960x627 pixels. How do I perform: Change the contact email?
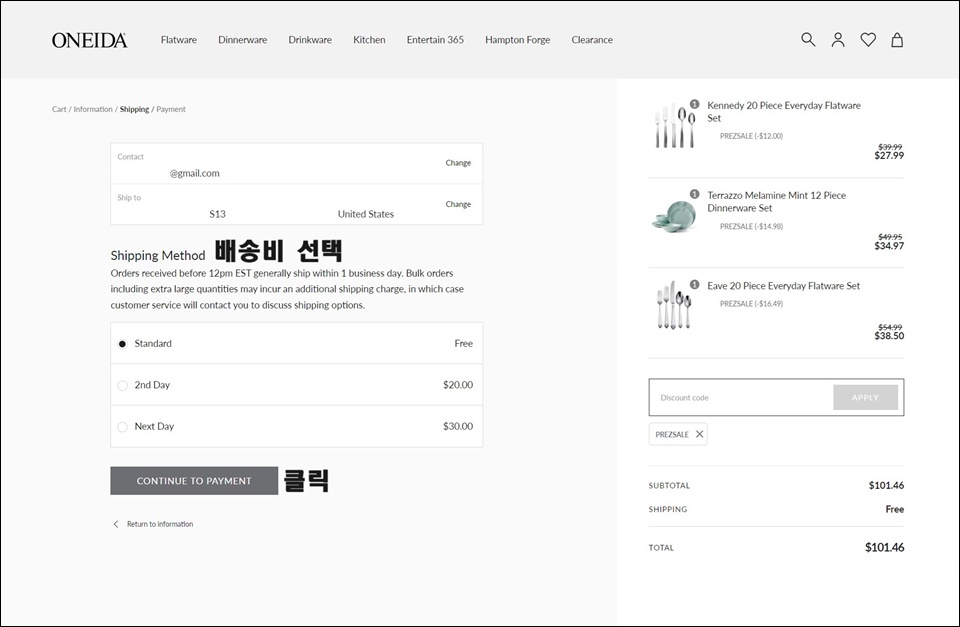click(458, 163)
